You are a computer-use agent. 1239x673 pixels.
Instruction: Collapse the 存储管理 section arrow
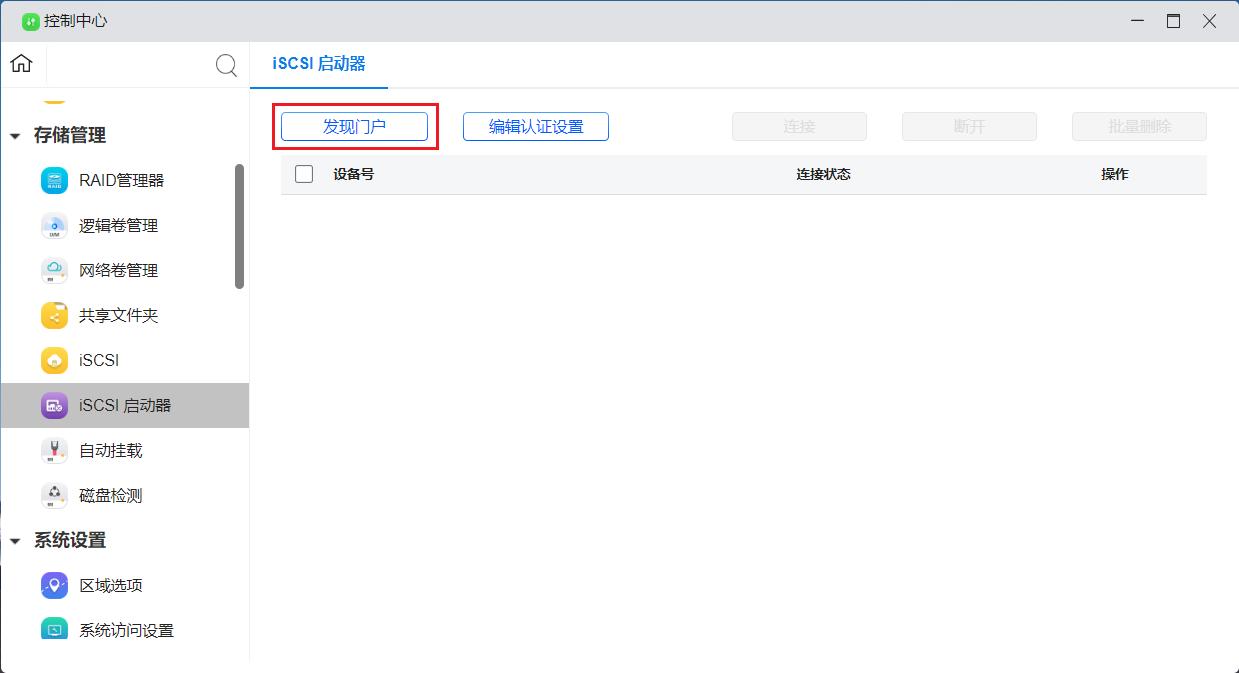coord(15,136)
